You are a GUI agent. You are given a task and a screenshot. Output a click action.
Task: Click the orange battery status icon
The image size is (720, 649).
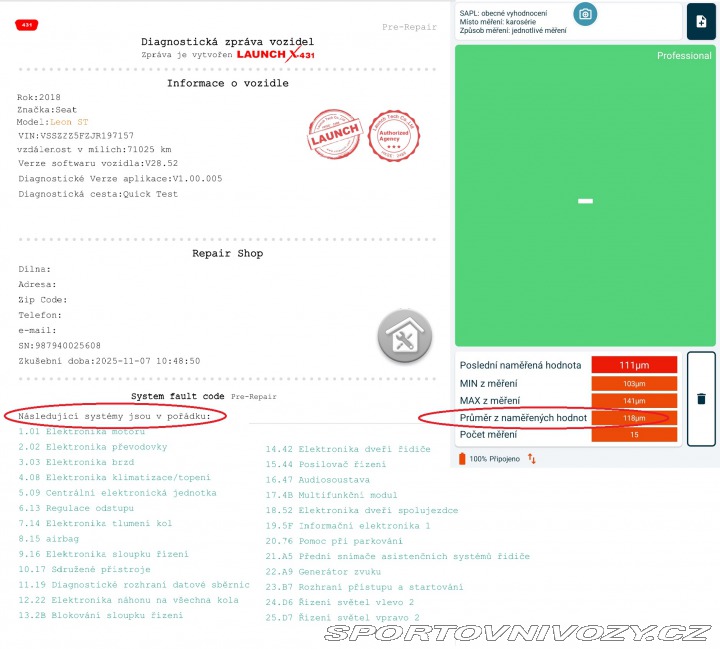461,458
